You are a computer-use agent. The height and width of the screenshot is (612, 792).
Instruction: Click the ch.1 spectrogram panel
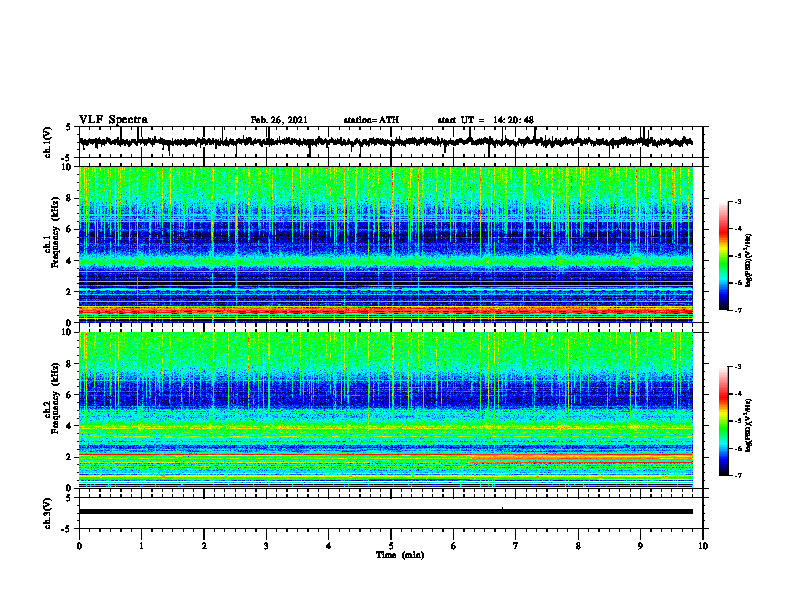386,244
